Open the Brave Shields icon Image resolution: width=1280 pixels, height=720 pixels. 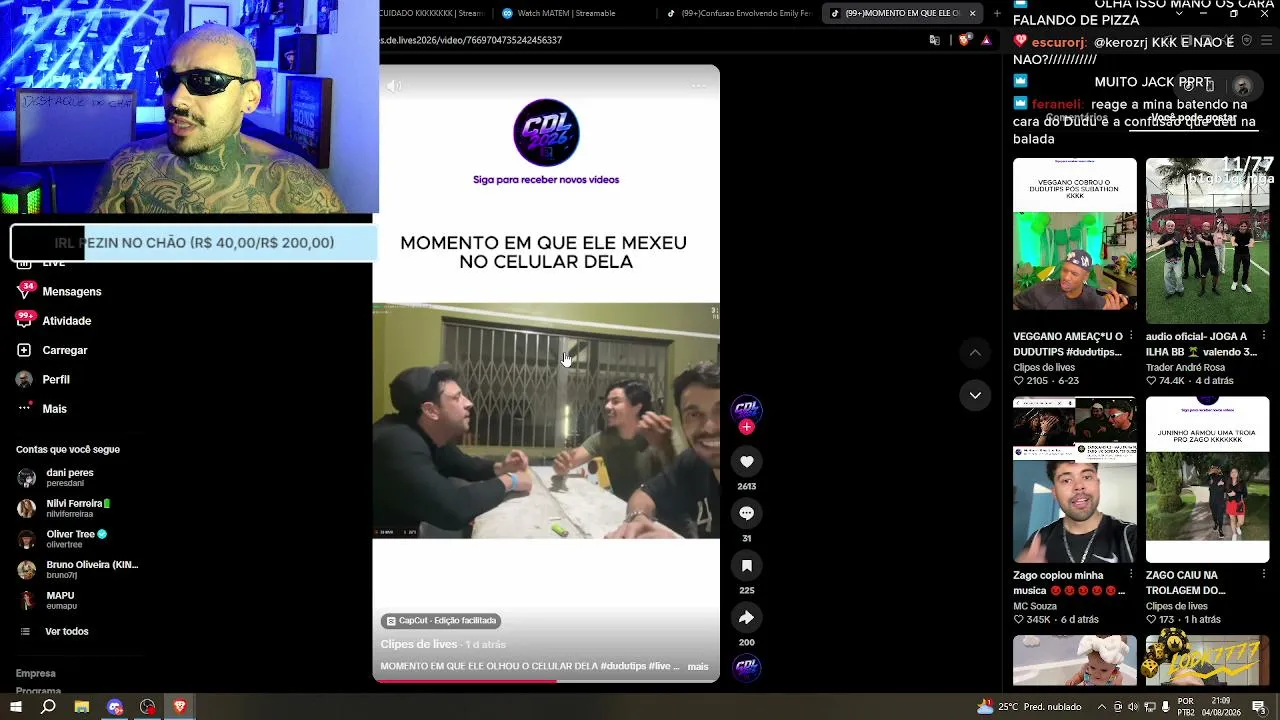pyautogui.click(x=964, y=40)
